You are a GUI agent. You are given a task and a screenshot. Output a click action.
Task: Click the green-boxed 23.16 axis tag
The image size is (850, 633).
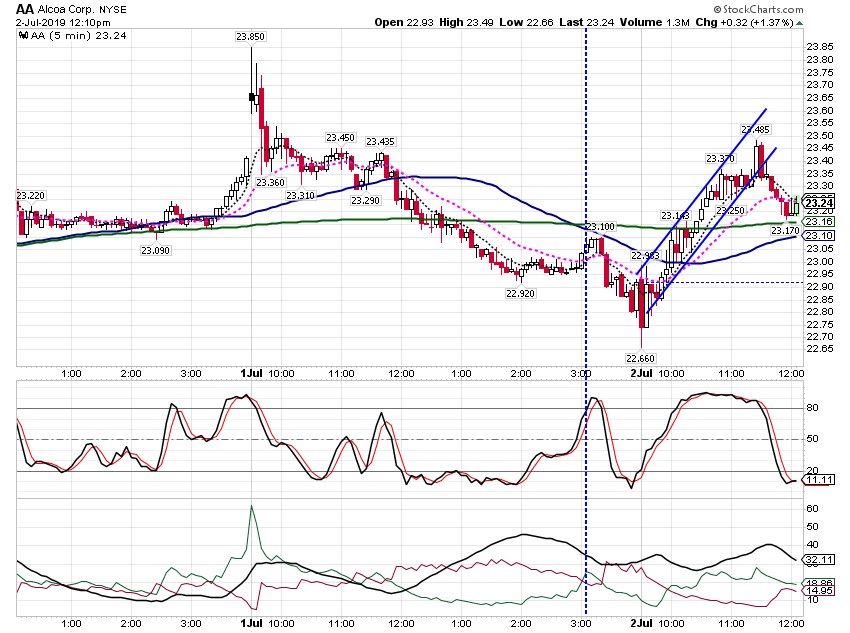click(x=819, y=222)
